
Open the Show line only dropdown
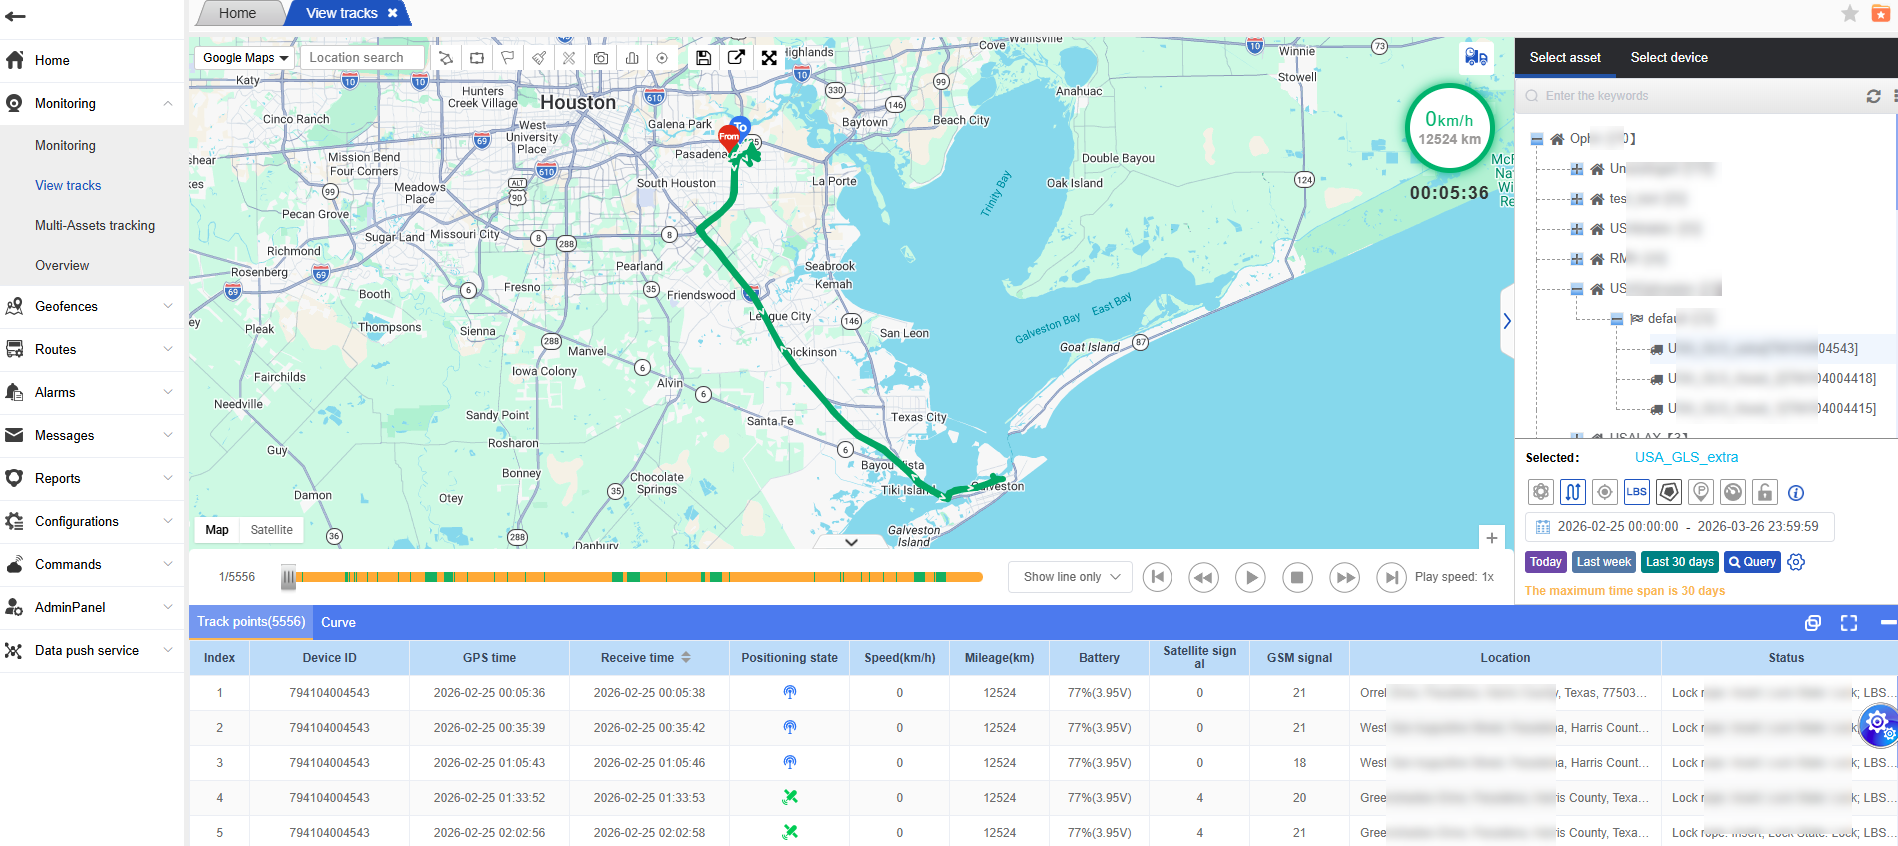pyautogui.click(x=1070, y=577)
